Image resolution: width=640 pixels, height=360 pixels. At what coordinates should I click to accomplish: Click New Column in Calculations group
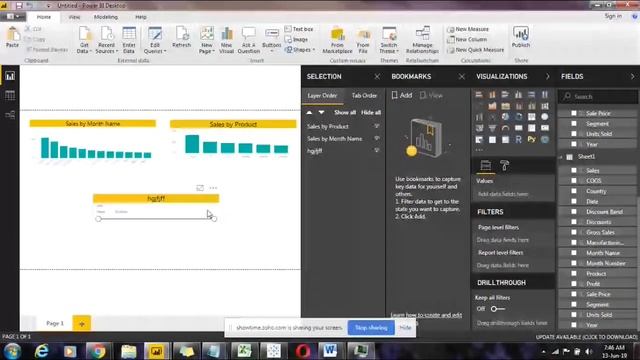(467, 40)
